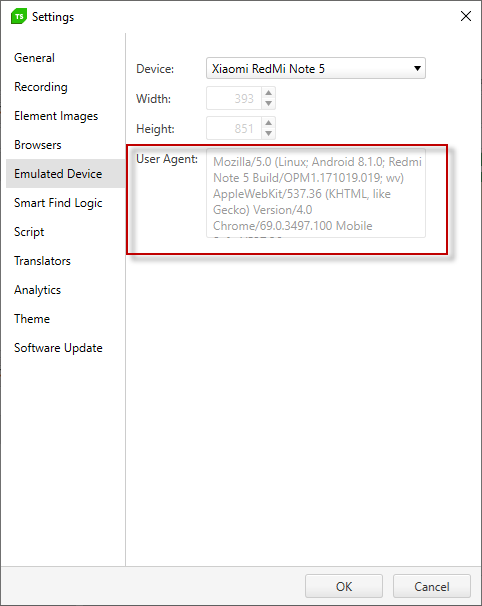Open Software Update settings
The height and width of the screenshot is (606, 482).
(x=65, y=347)
